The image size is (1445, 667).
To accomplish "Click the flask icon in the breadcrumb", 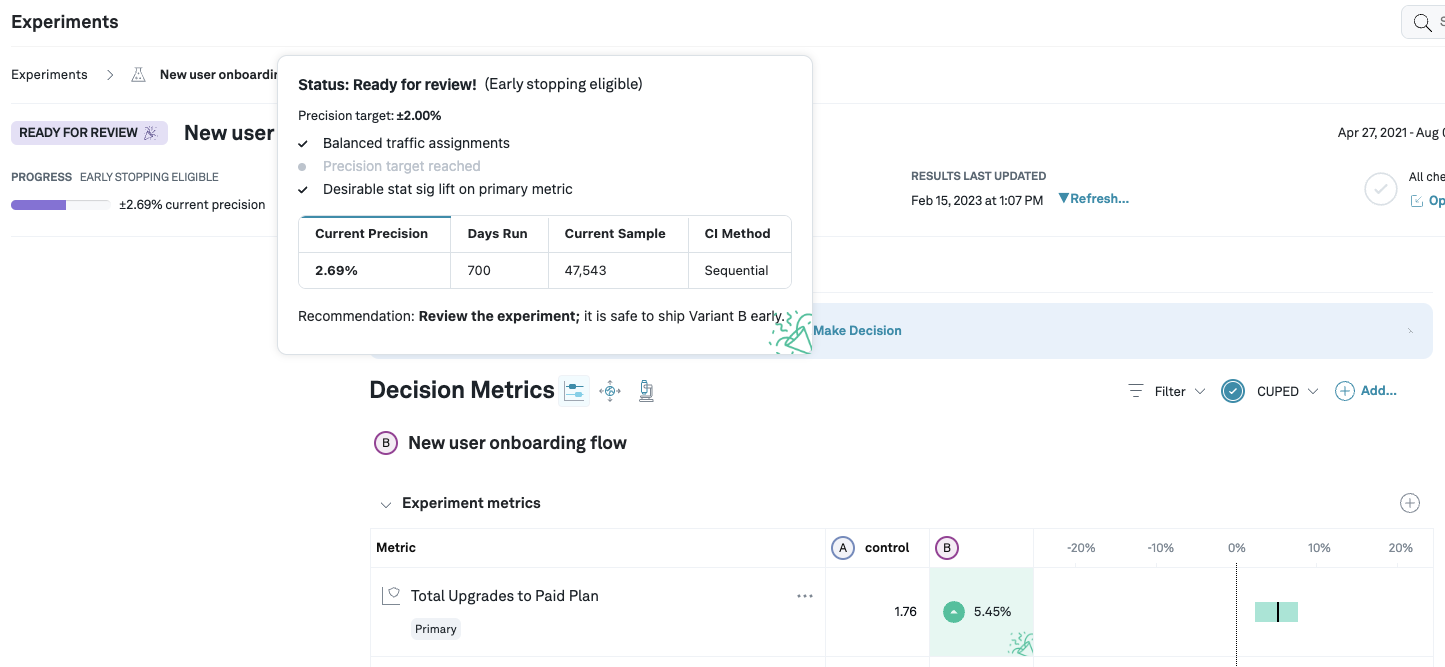I will [139, 75].
